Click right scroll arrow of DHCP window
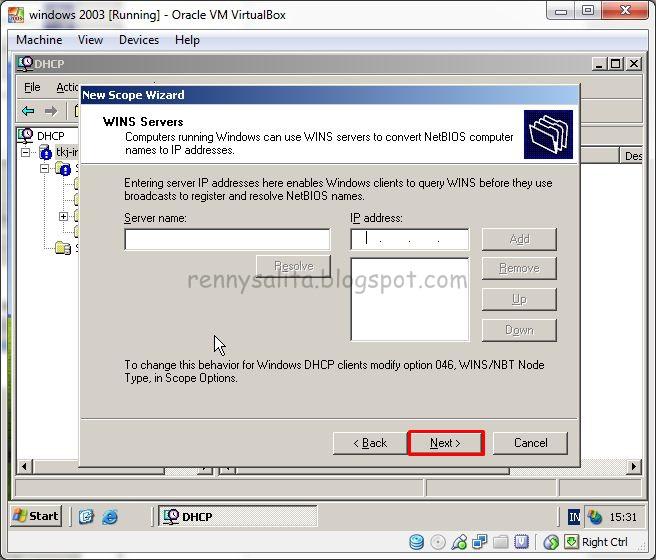Screen dimensions: 656x560 (x=634, y=466)
